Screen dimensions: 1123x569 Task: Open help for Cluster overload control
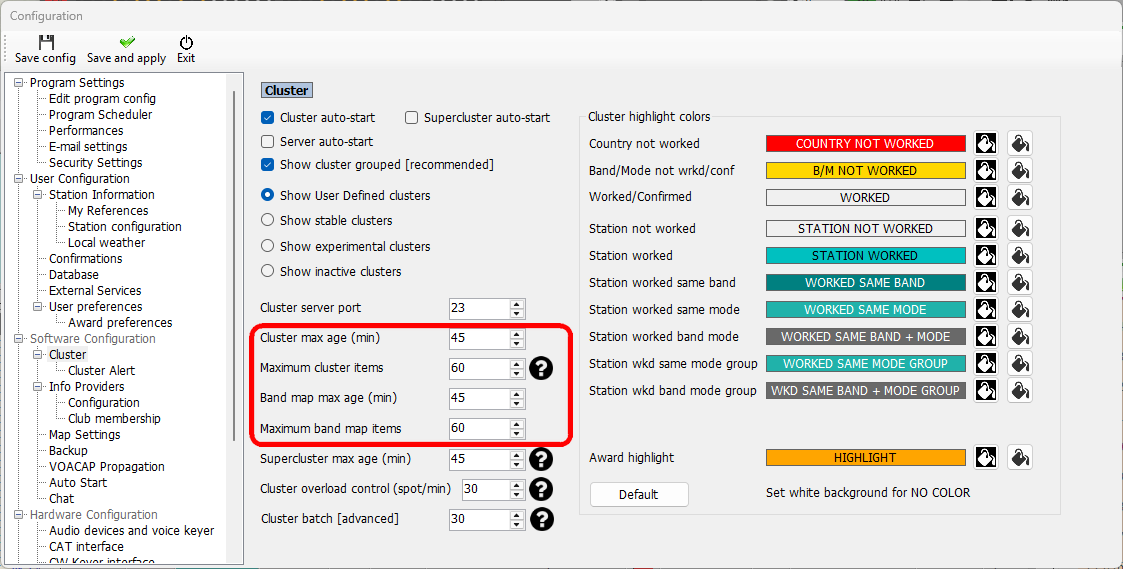pos(541,489)
